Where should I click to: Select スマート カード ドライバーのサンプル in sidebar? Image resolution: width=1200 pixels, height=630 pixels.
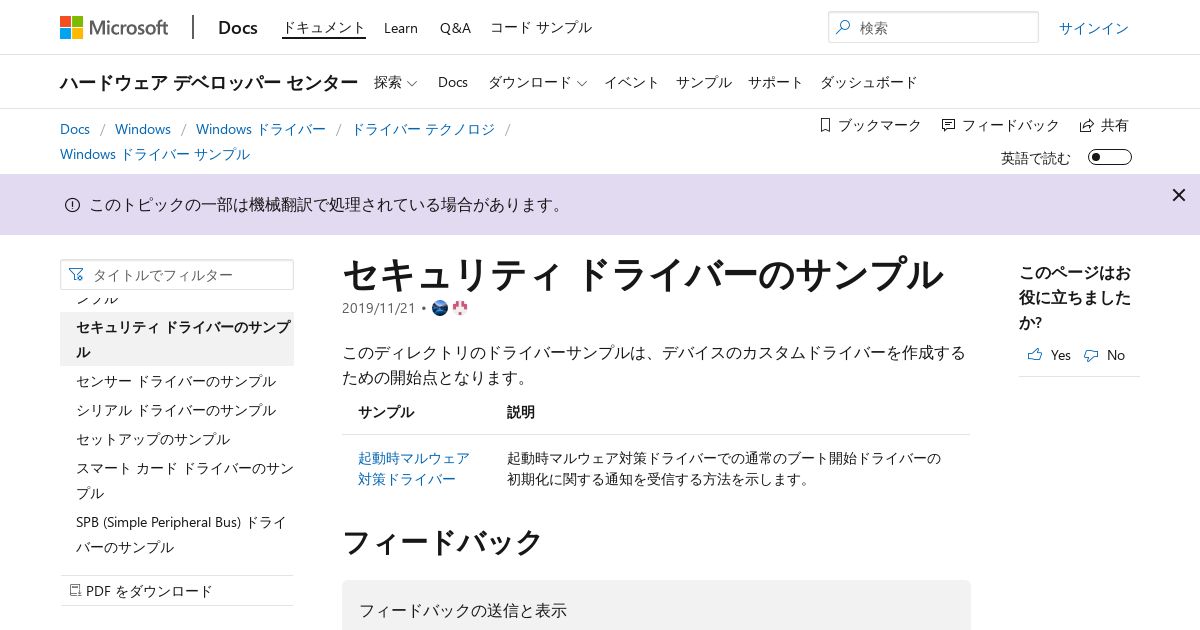click(x=185, y=480)
